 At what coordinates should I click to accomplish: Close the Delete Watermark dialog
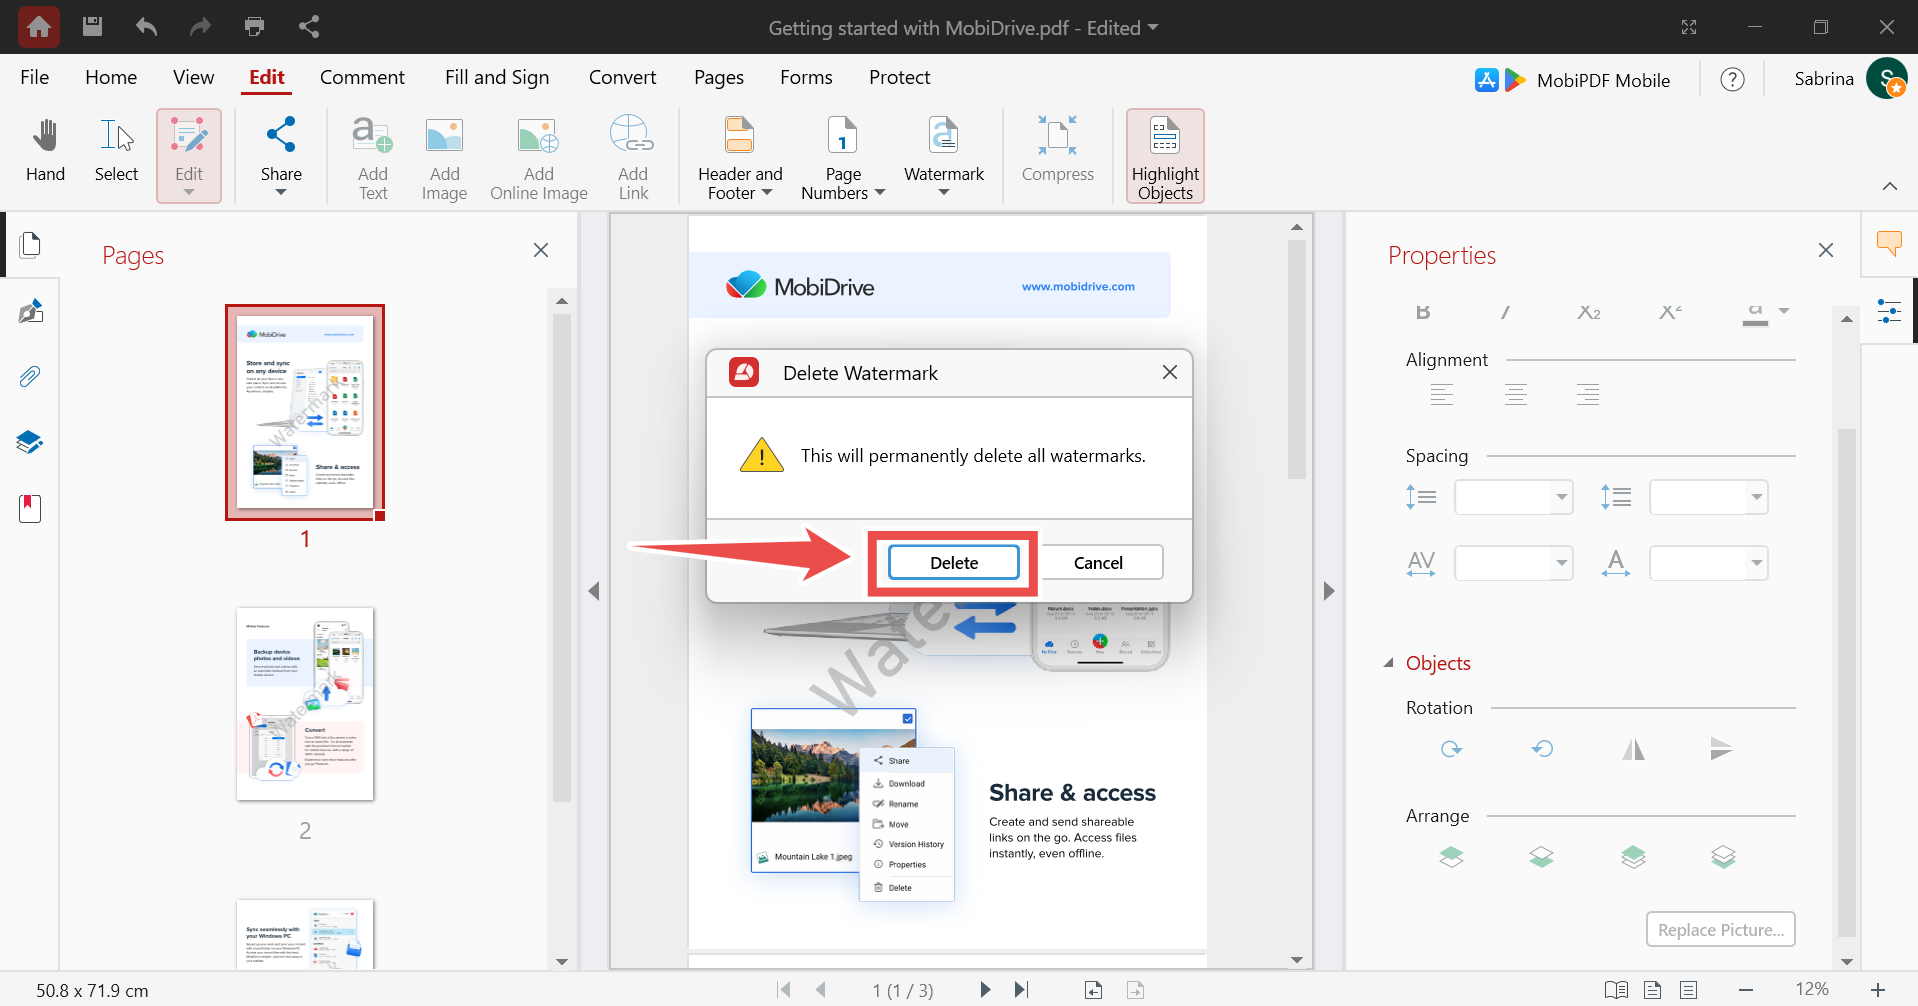pyautogui.click(x=1170, y=372)
